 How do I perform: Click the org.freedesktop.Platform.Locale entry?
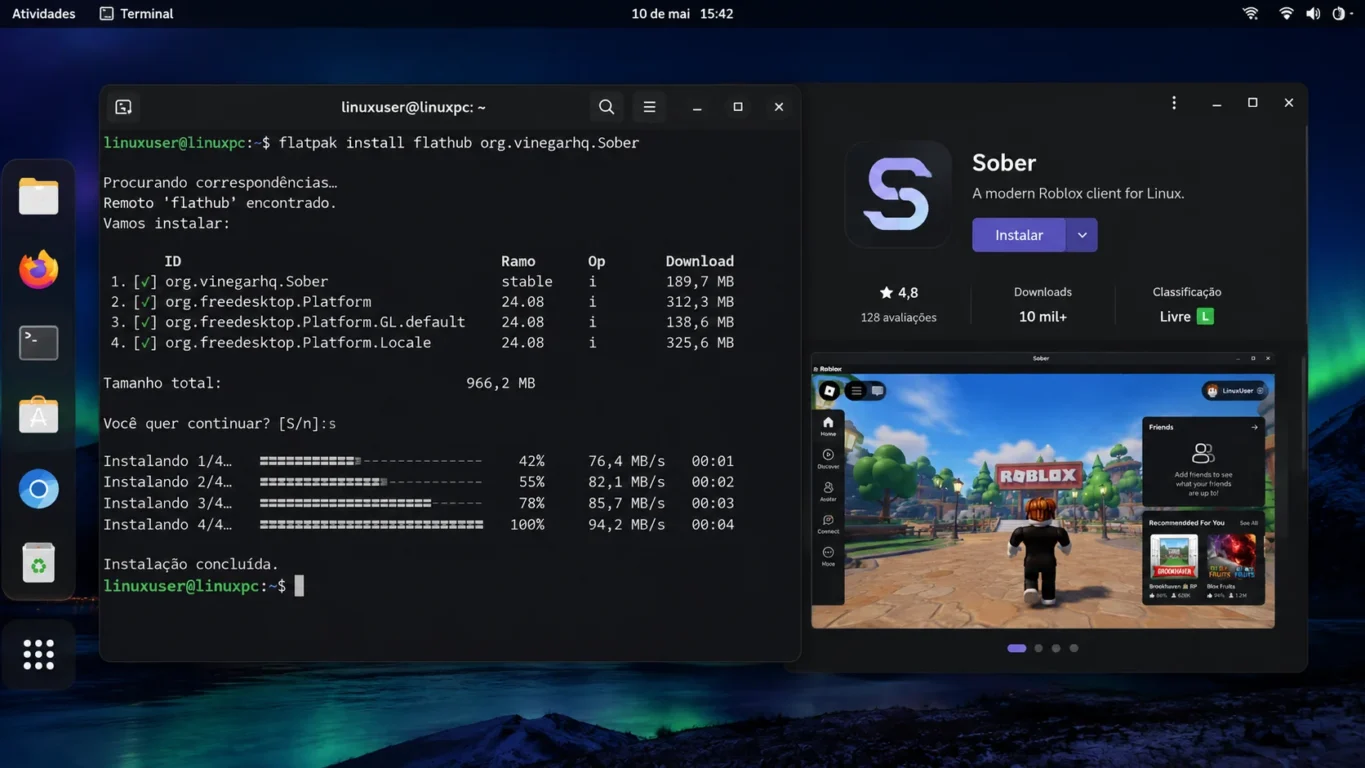click(x=298, y=343)
